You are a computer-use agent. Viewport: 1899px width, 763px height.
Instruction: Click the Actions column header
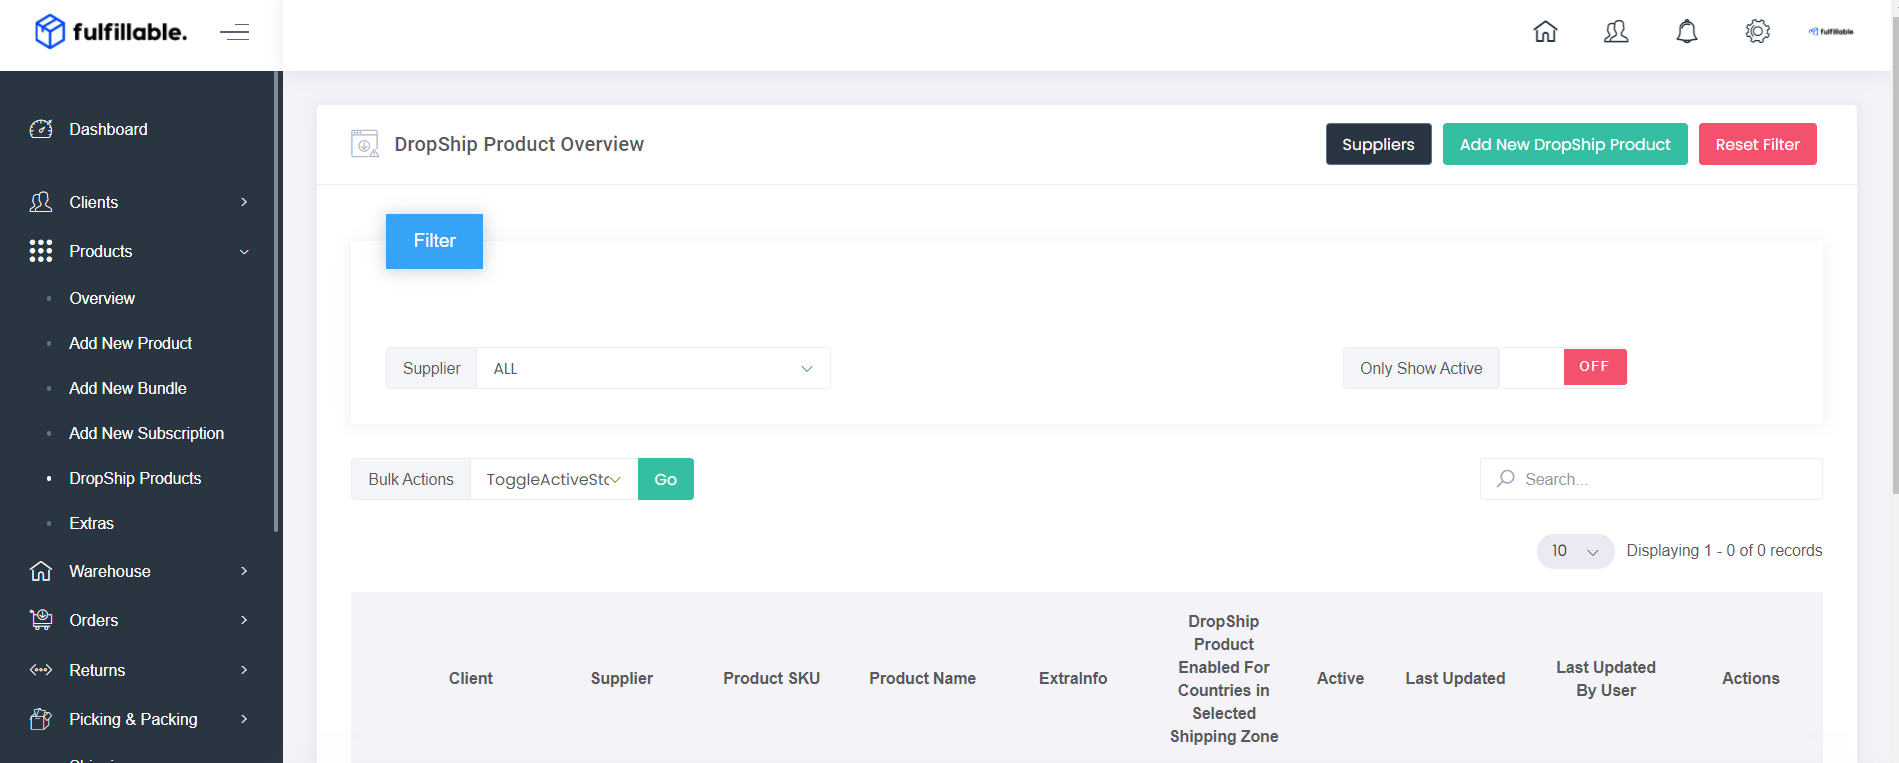[1751, 678]
